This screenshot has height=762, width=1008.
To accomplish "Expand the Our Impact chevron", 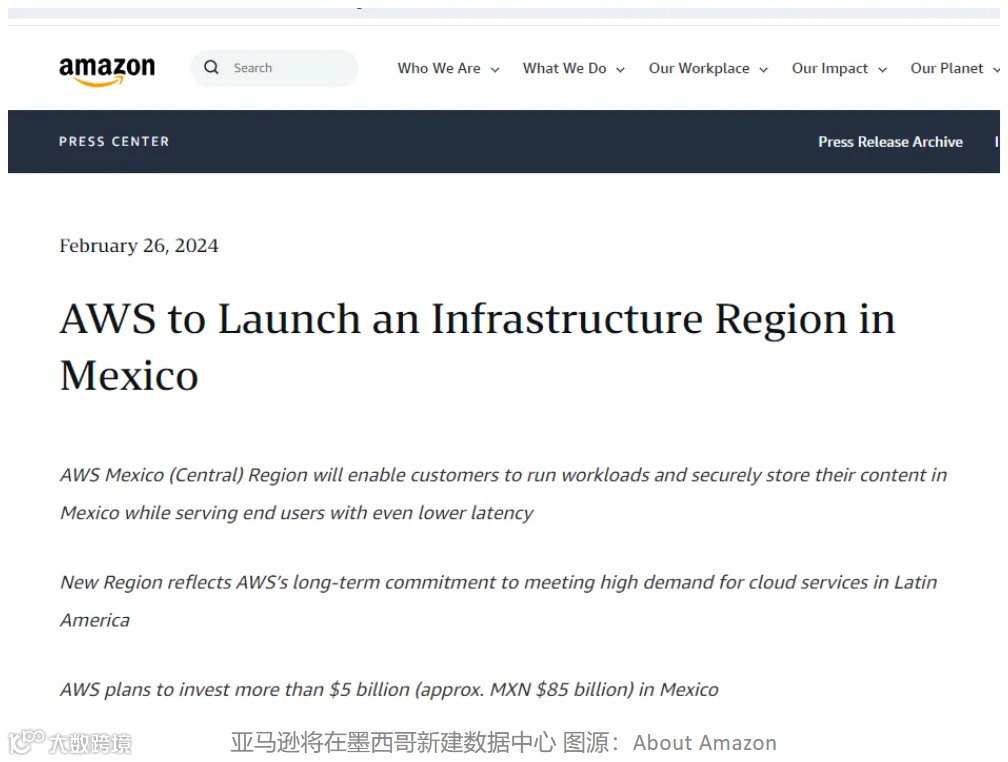I will coord(883,69).
